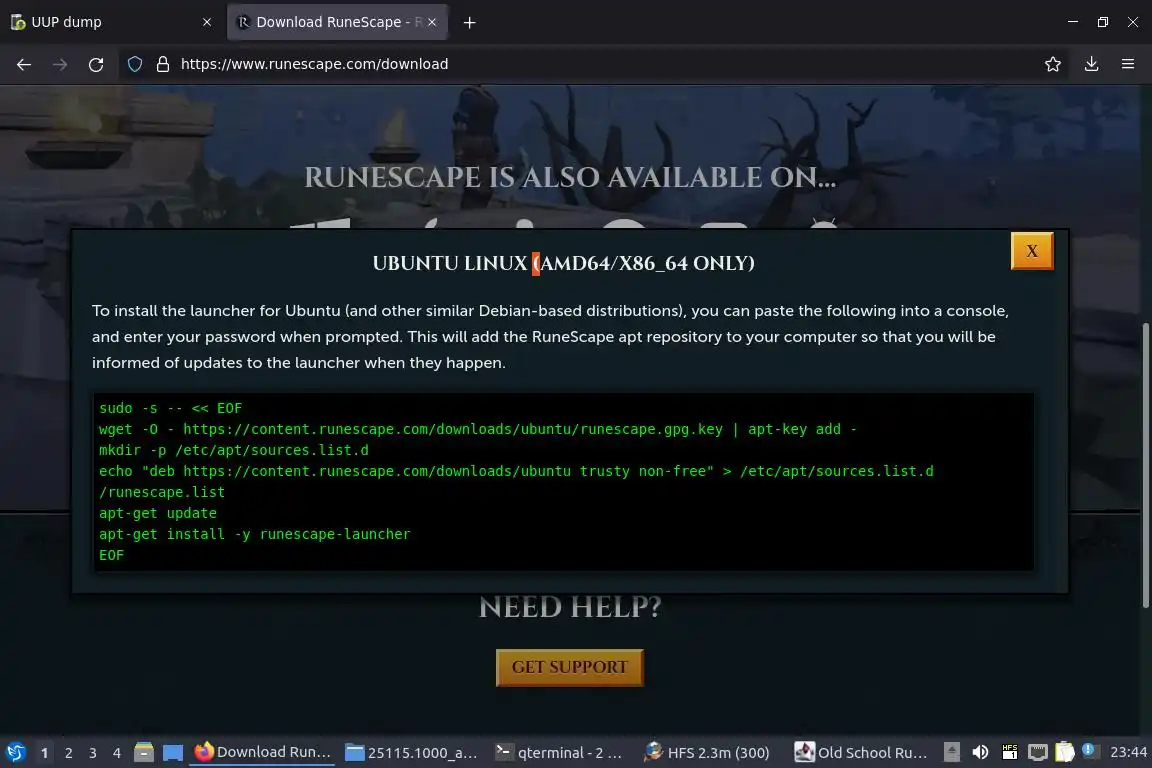Switch to workspace 2

coord(68,753)
